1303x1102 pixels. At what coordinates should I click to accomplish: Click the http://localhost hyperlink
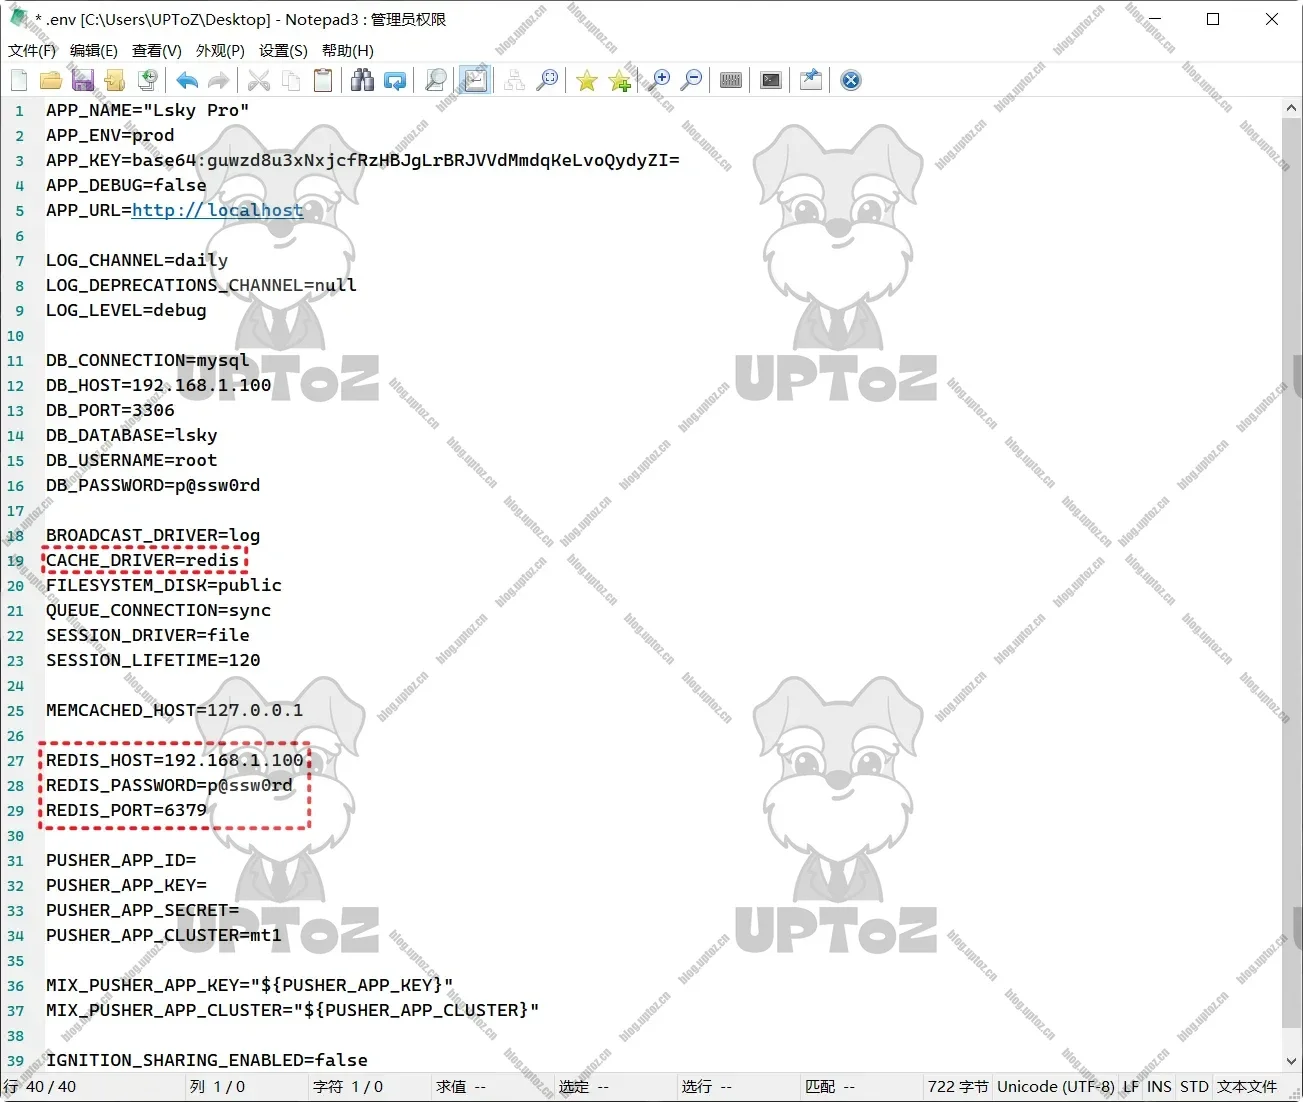coord(217,210)
